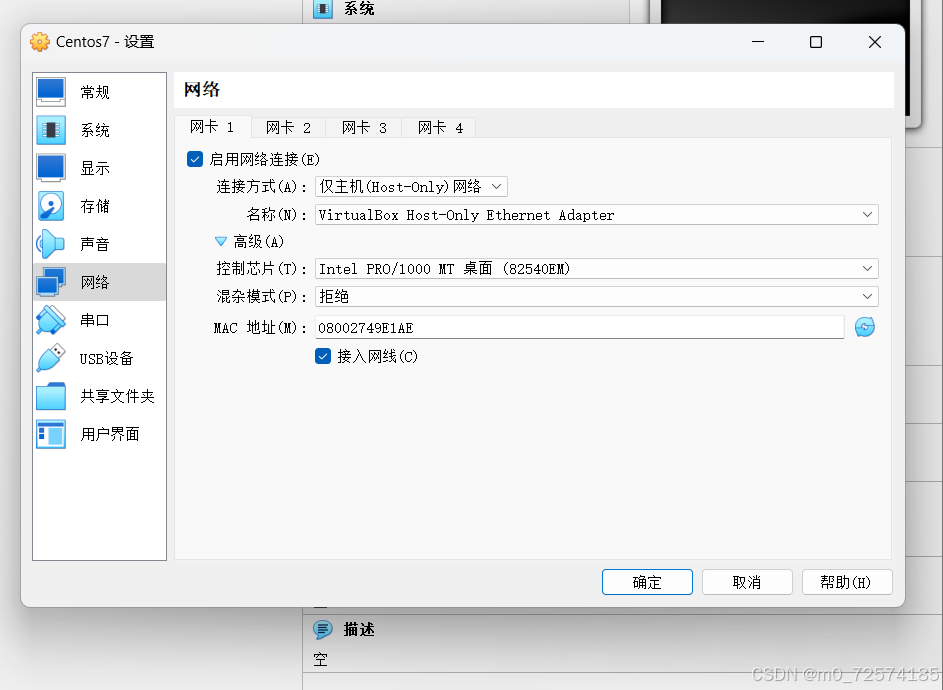Click the 系统 chip icon in background window

point(323,8)
